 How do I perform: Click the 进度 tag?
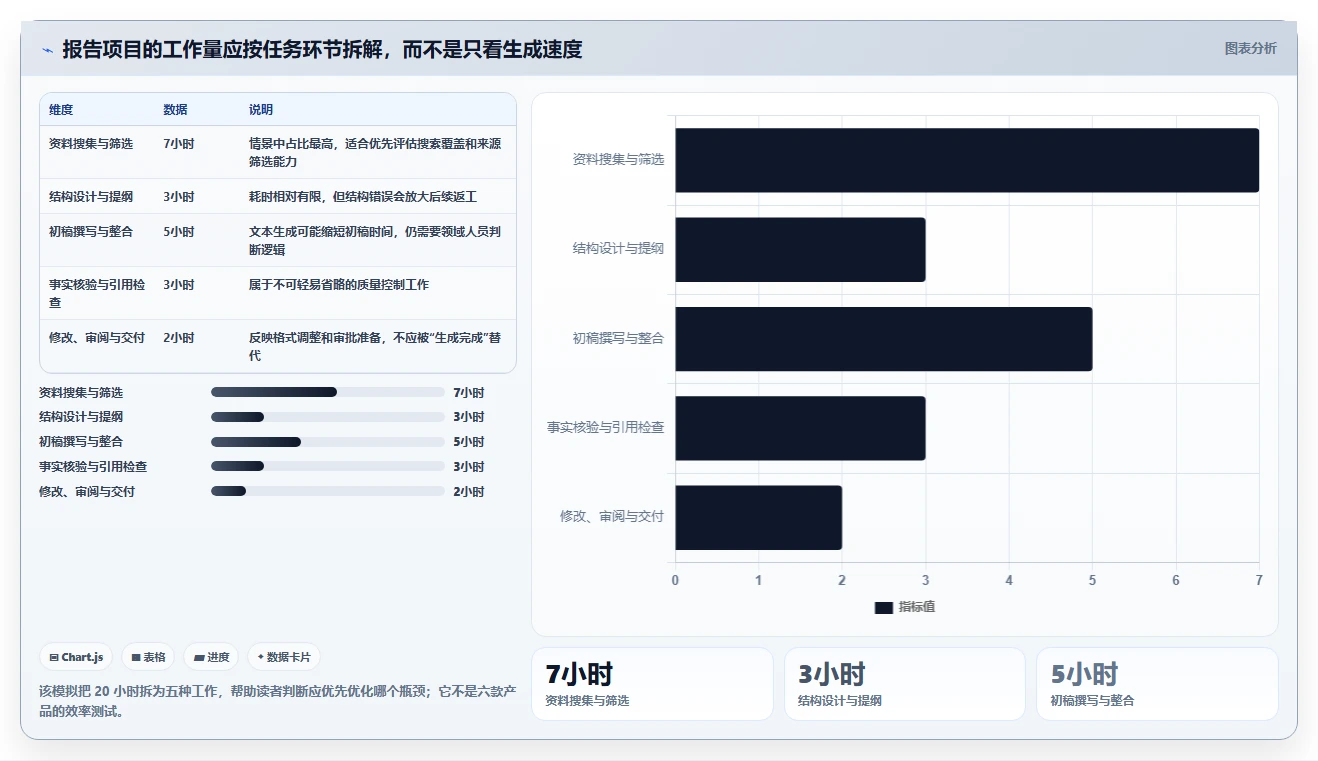pos(212,657)
